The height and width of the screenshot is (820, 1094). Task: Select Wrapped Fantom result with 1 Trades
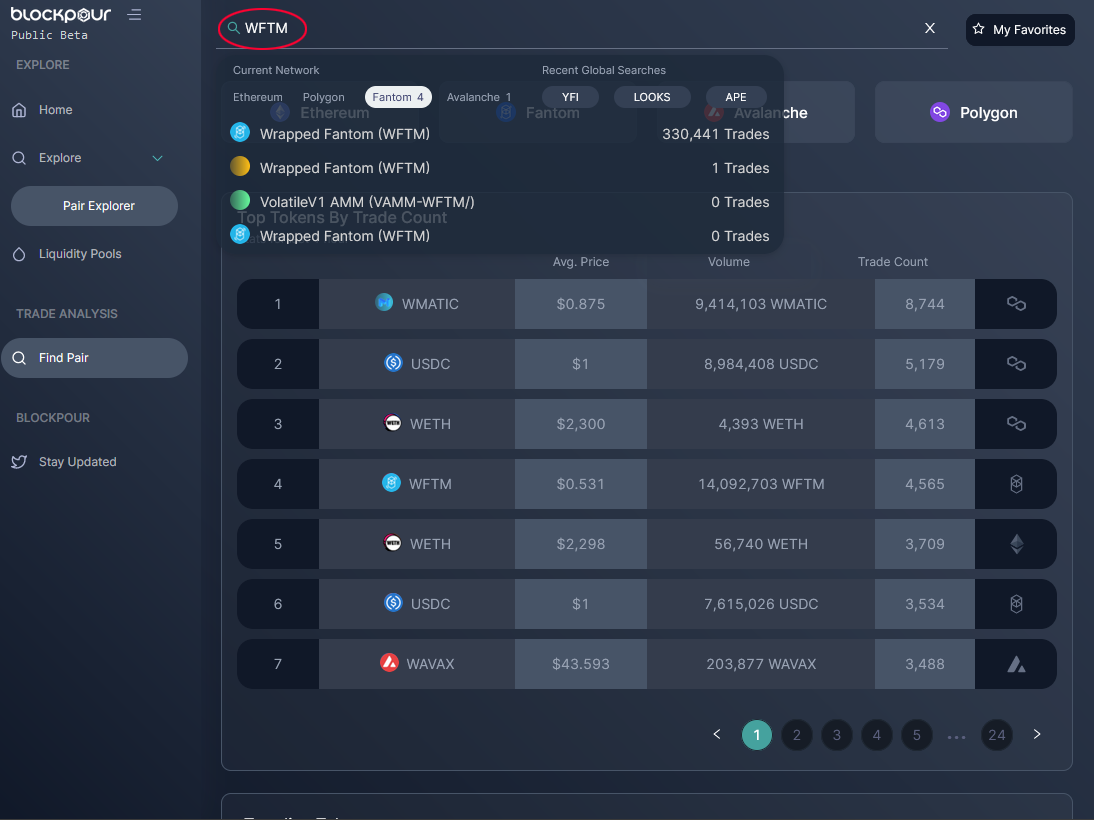coord(500,168)
